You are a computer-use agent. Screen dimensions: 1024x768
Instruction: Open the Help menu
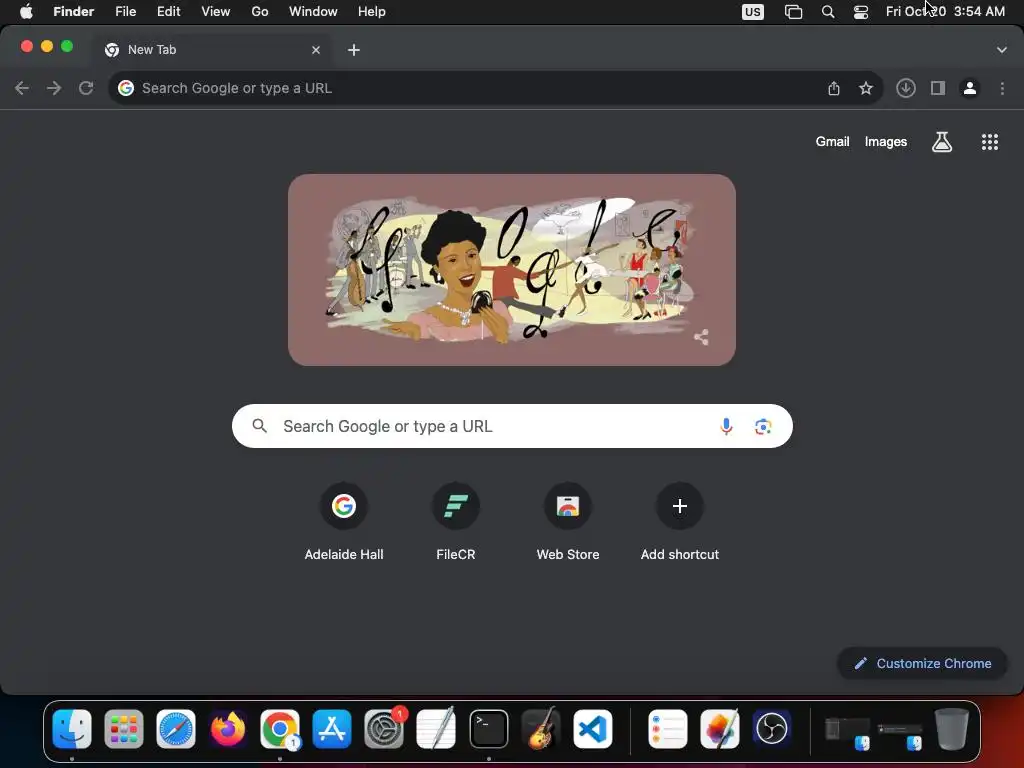coord(372,12)
